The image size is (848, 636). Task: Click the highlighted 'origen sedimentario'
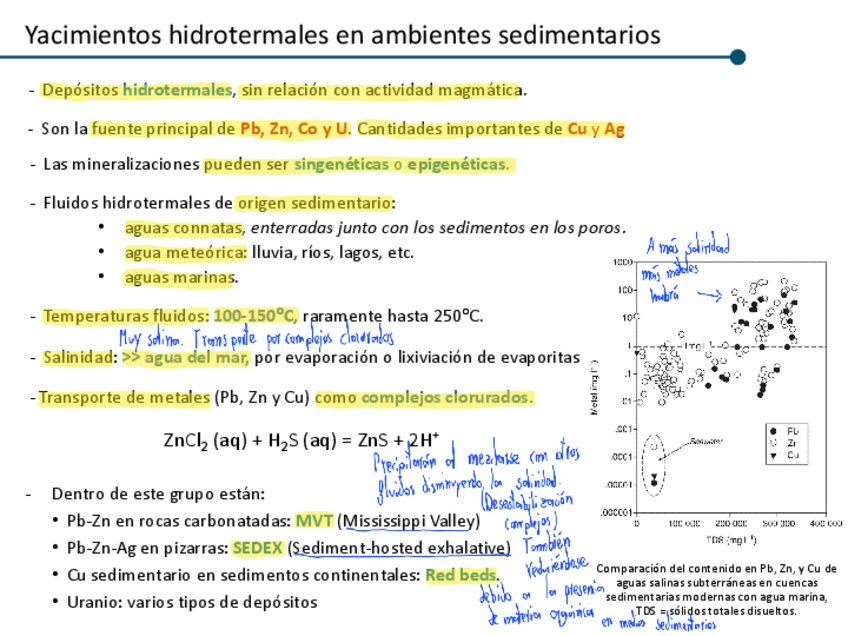click(315, 203)
